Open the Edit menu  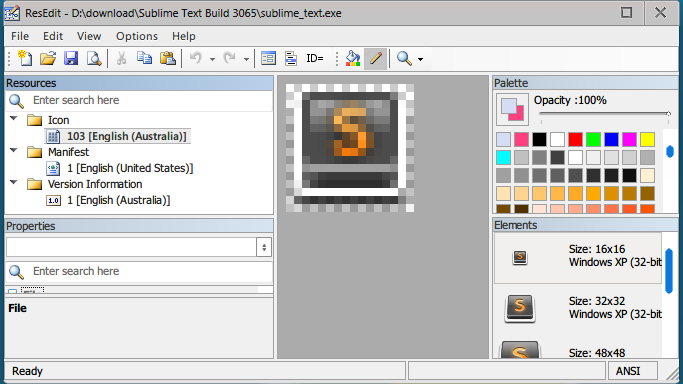pos(53,36)
